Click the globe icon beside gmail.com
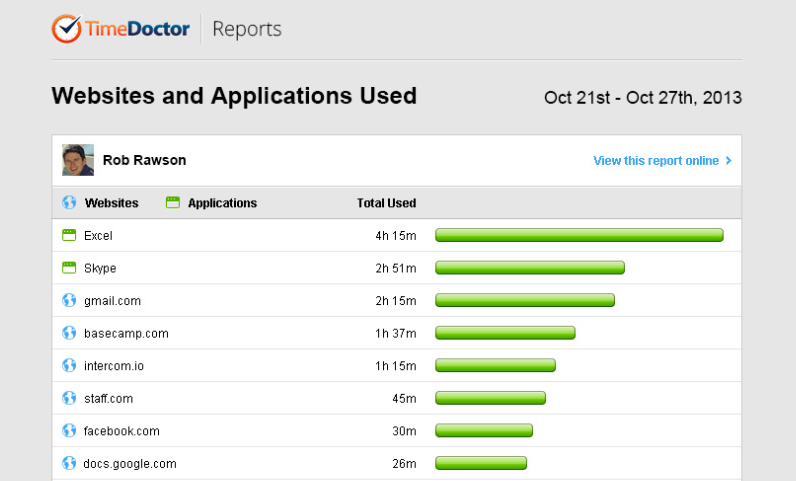 pyautogui.click(x=69, y=300)
